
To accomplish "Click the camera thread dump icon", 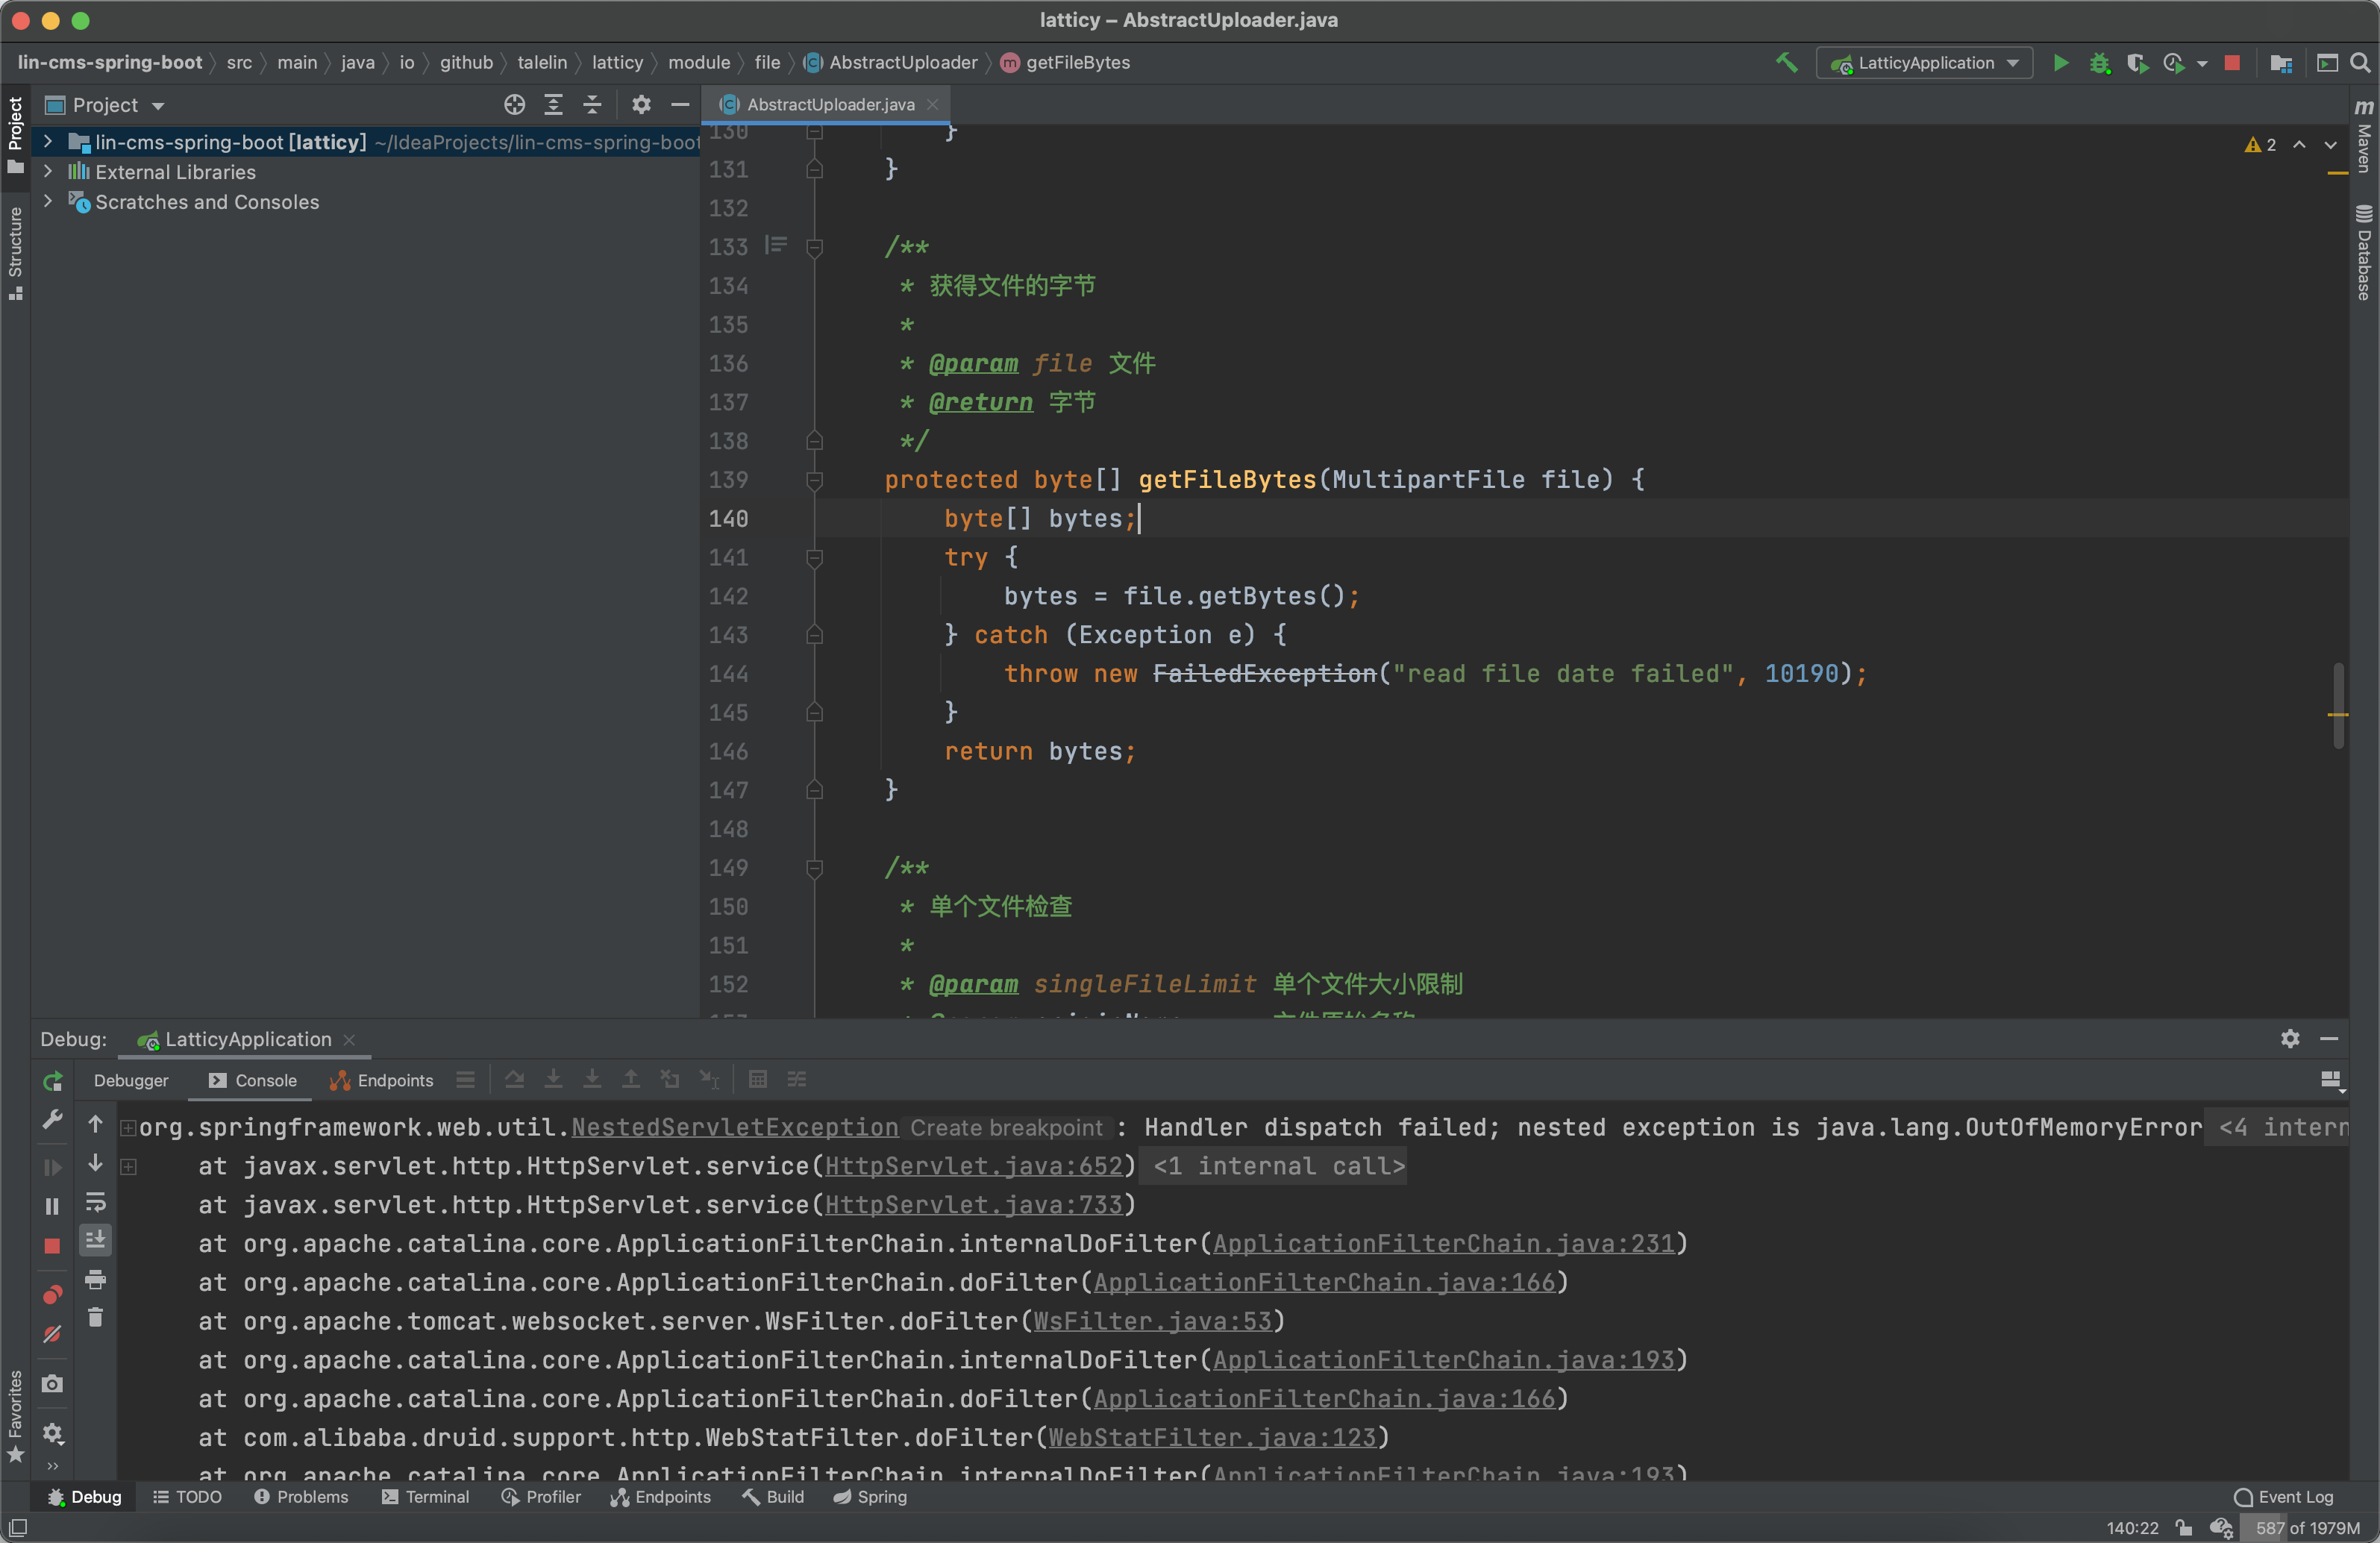I will (x=52, y=1384).
